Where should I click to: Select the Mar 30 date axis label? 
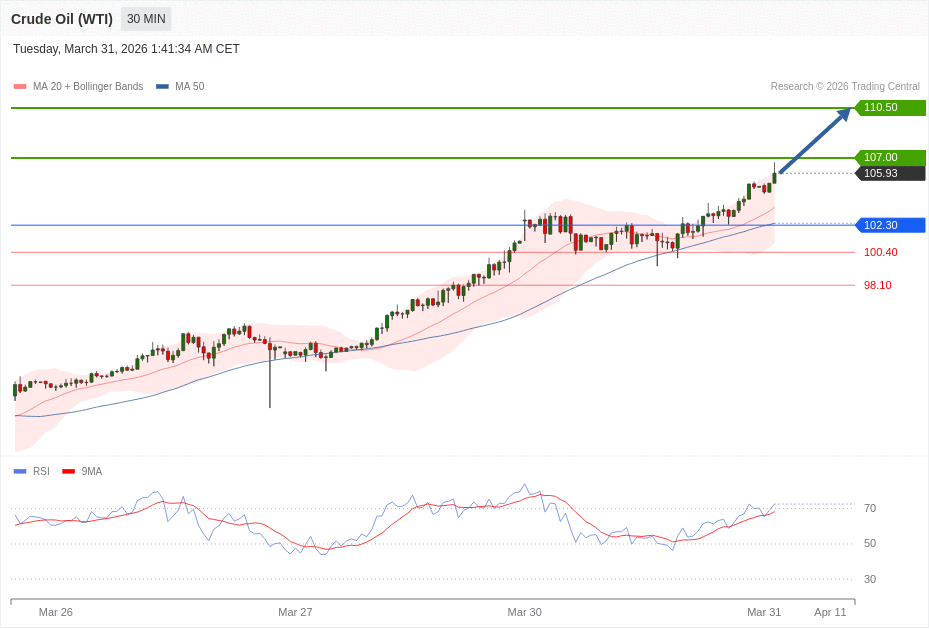coord(525,612)
